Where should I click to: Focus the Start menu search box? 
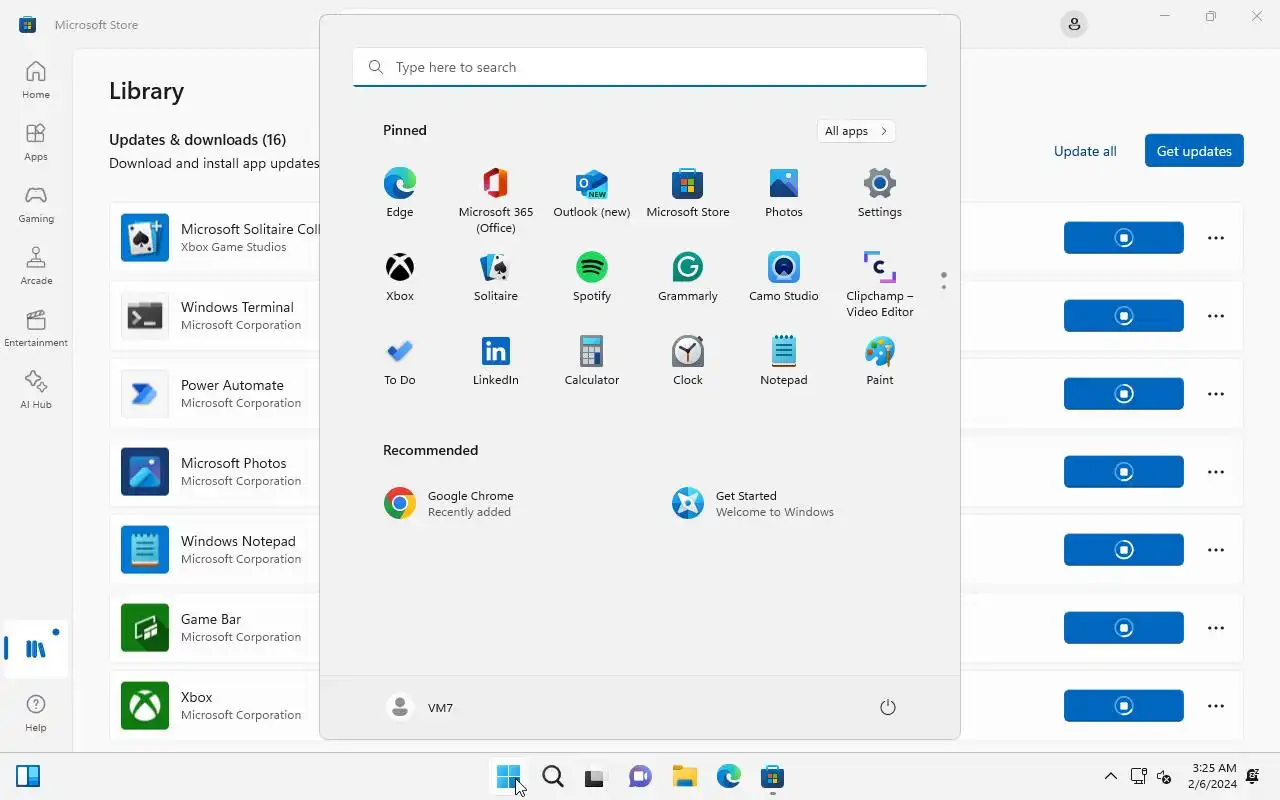pyautogui.click(x=640, y=67)
